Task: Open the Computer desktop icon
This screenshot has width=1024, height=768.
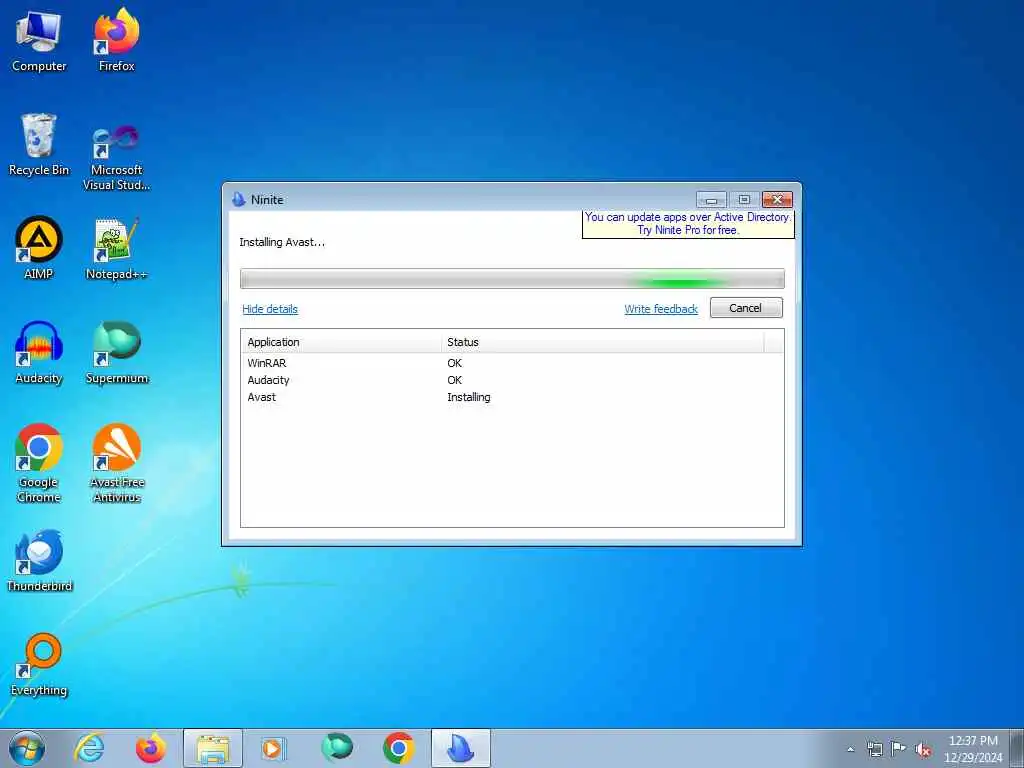Action: pos(39,42)
